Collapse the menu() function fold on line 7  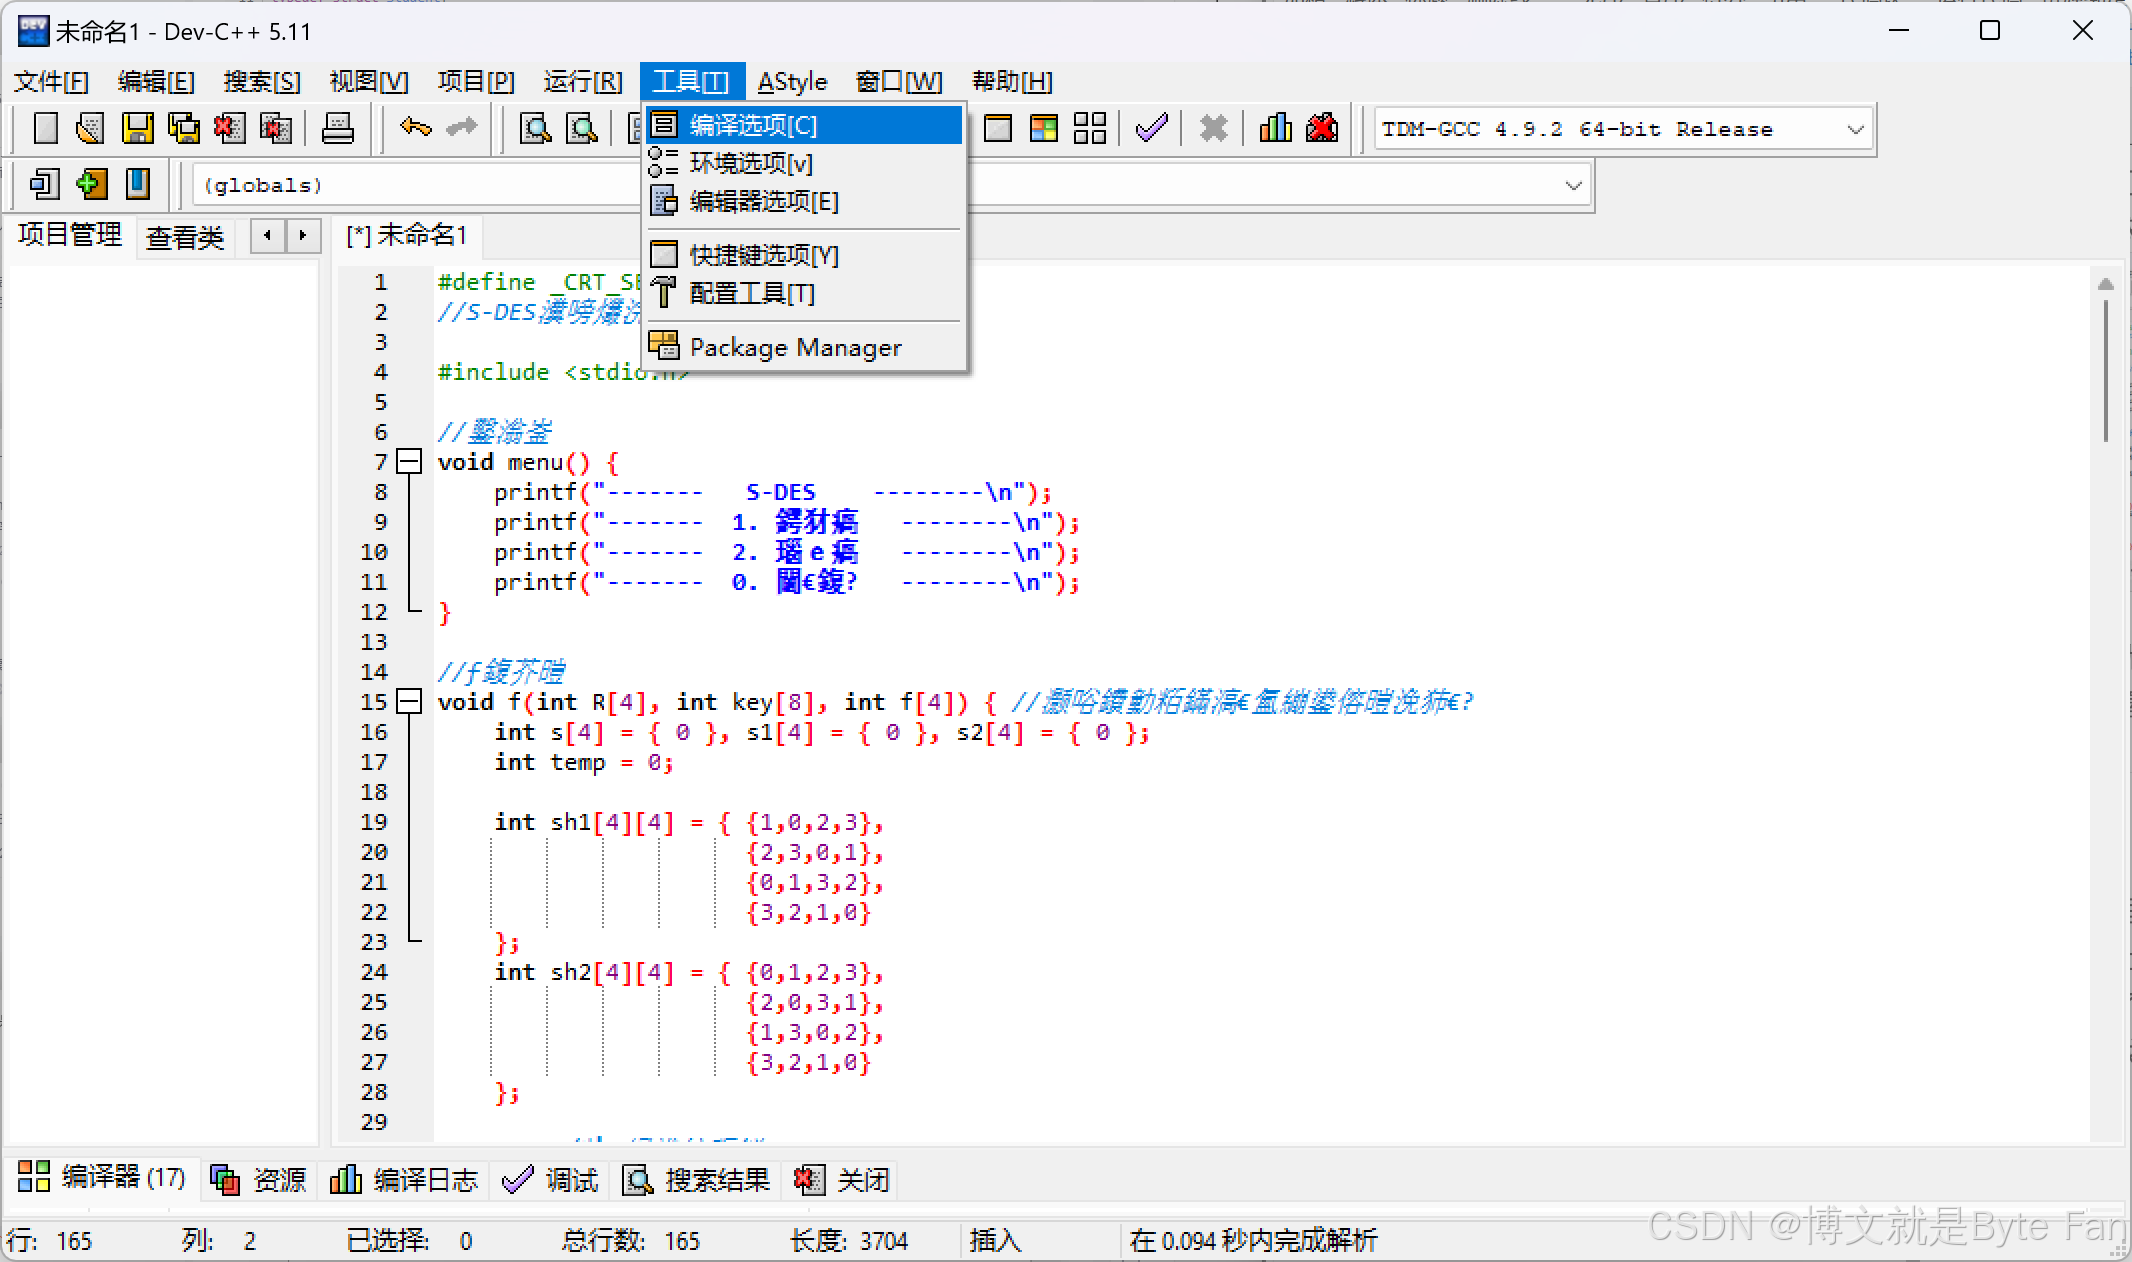pyautogui.click(x=409, y=462)
